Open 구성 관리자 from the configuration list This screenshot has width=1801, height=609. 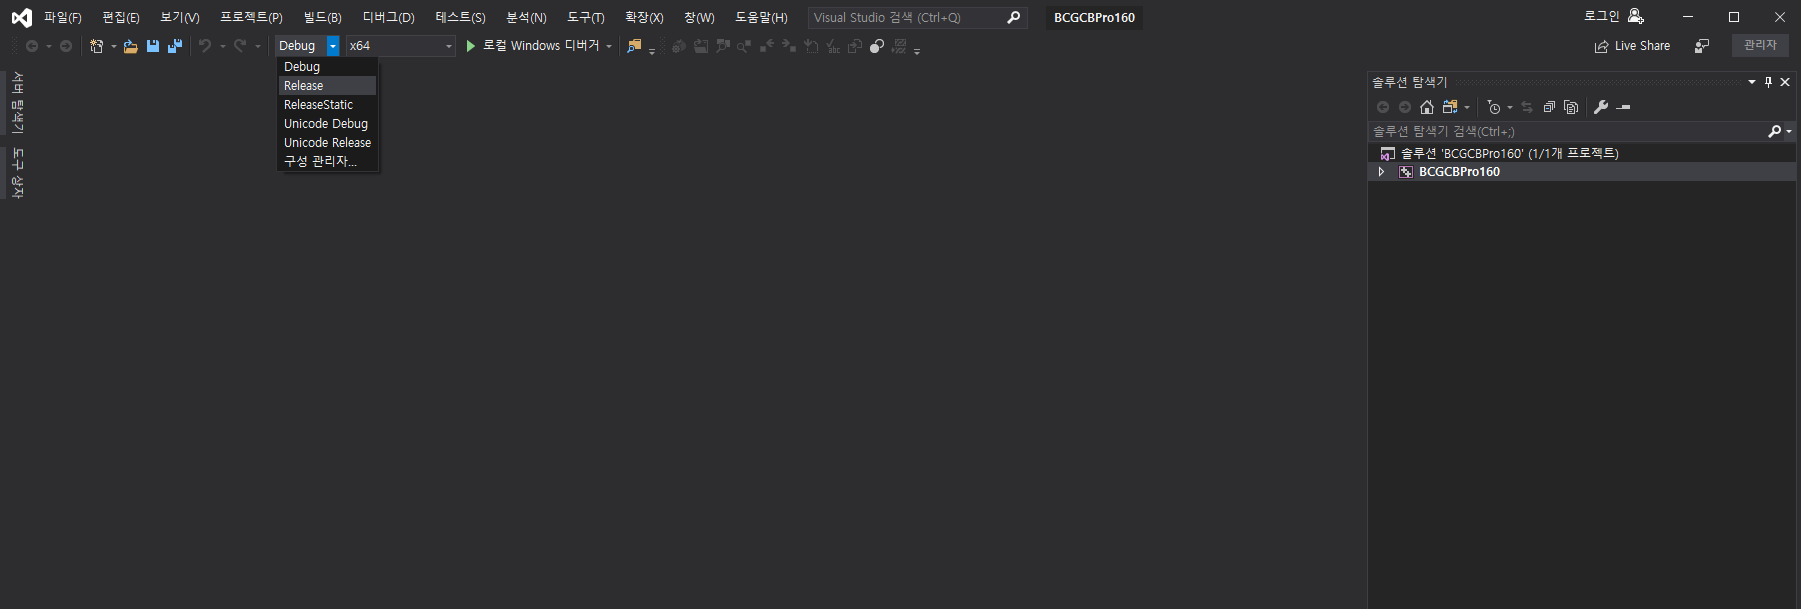pyautogui.click(x=327, y=161)
